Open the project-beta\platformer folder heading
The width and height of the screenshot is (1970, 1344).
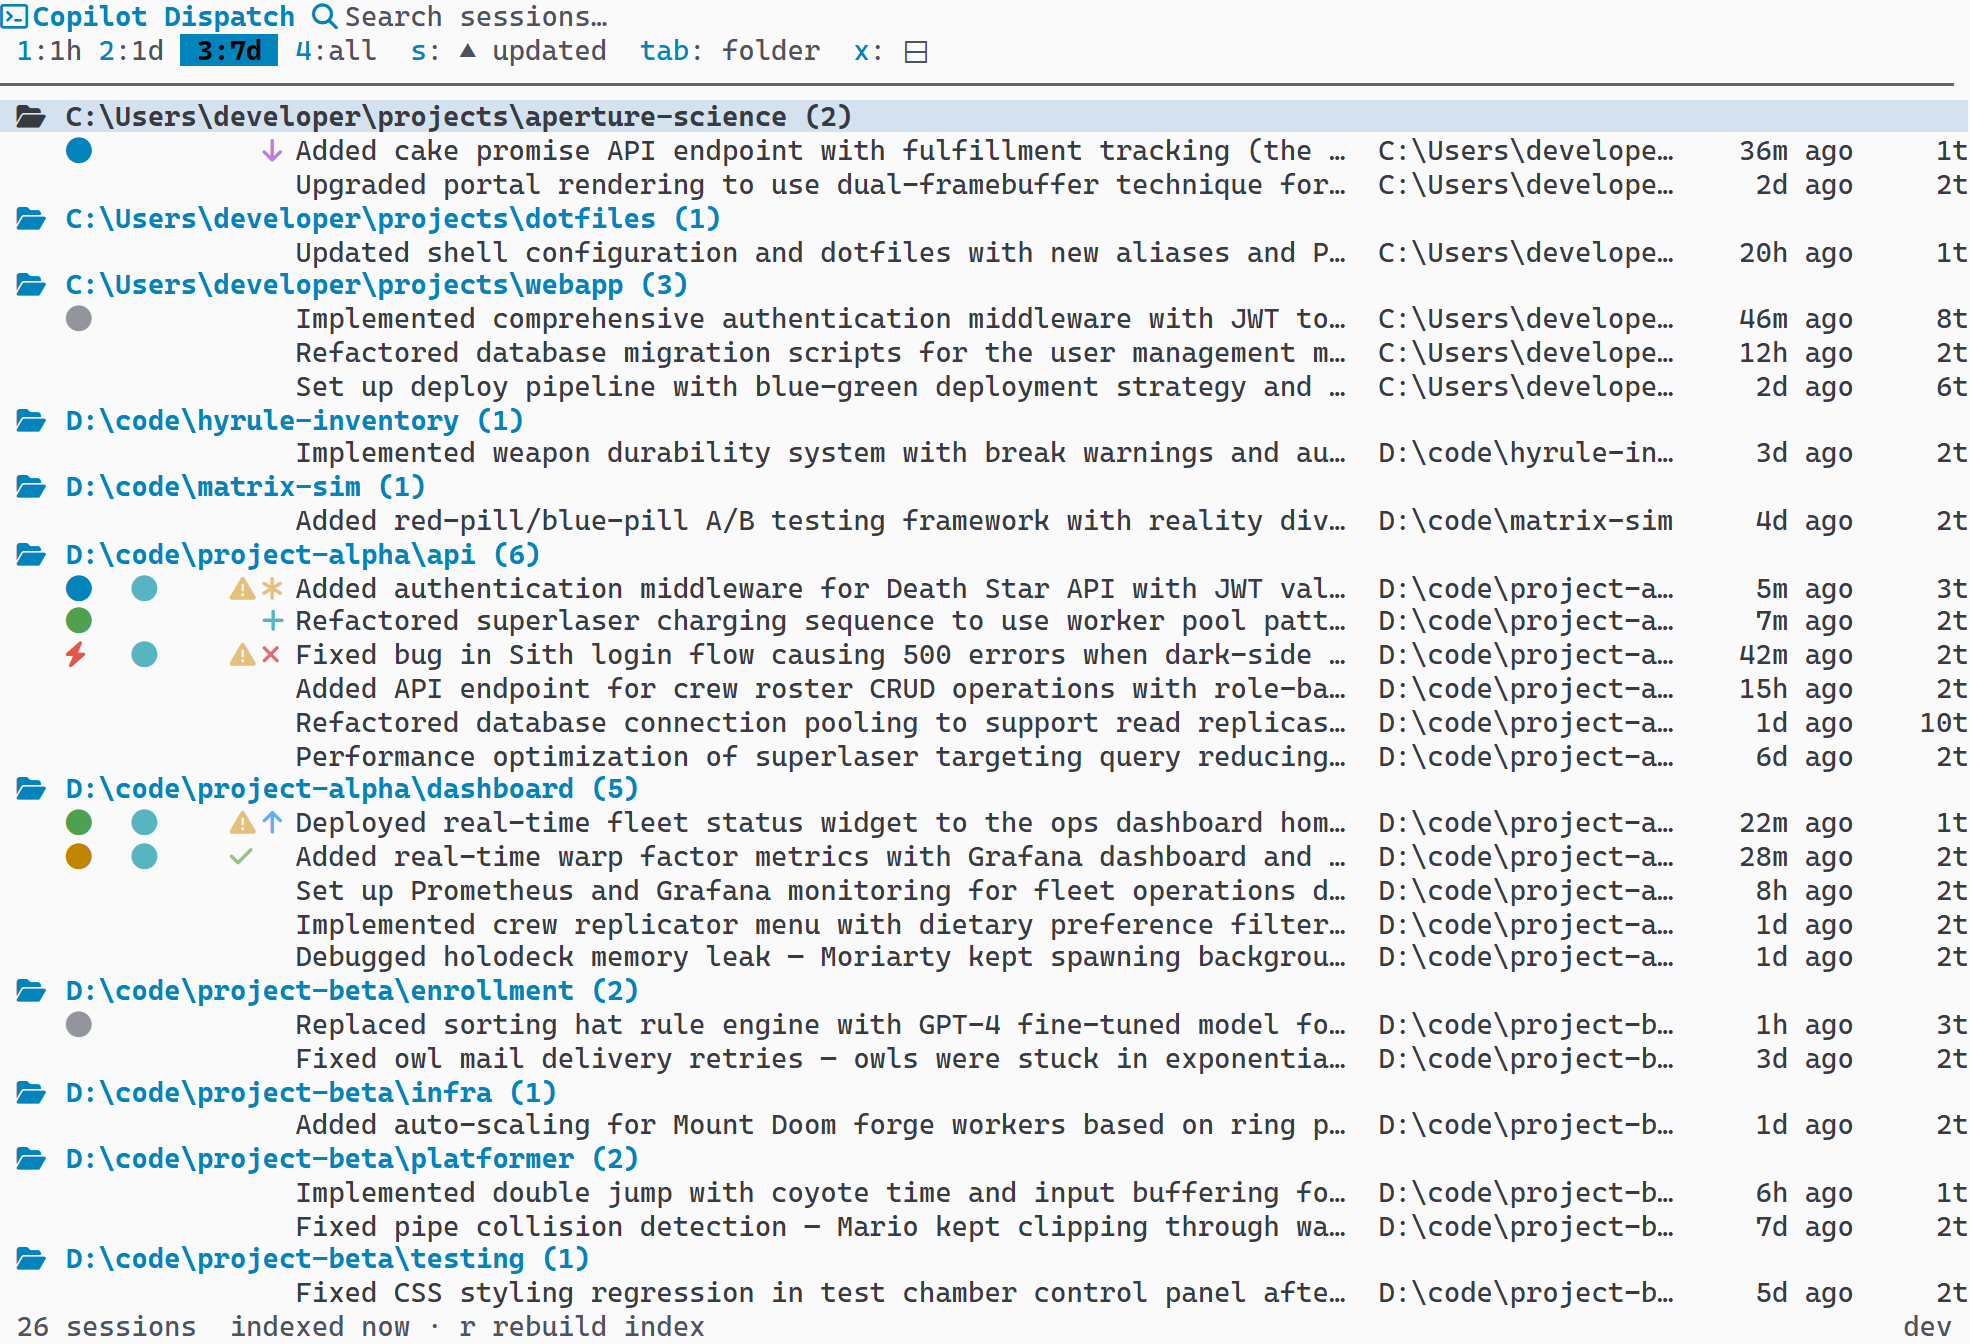pyautogui.click(x=352, y=1159)
